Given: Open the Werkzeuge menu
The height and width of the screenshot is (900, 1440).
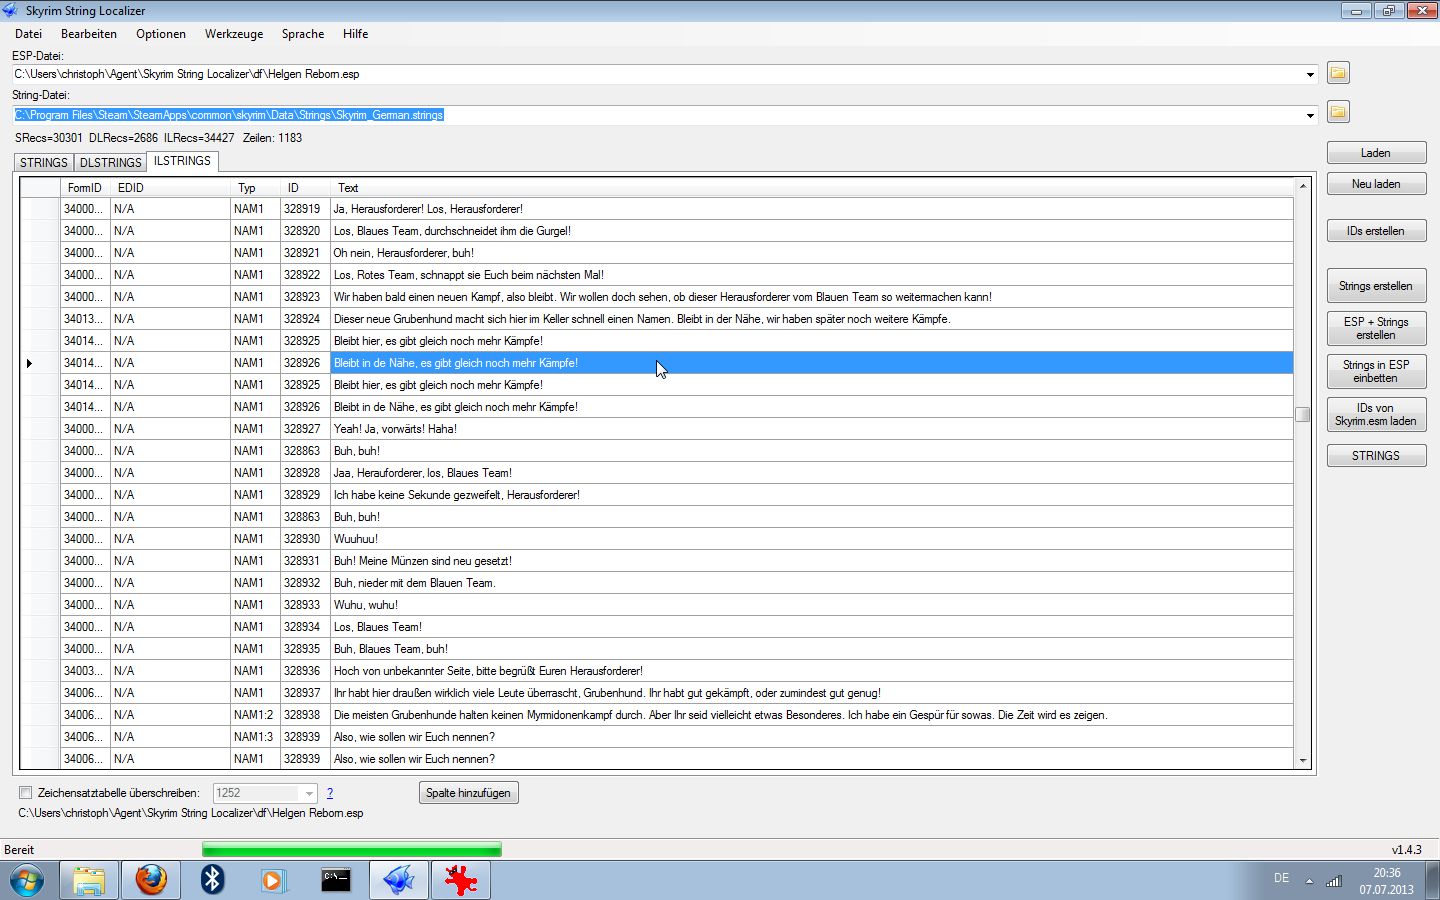Looking at the screenshot, I should [x=233, y=34].
